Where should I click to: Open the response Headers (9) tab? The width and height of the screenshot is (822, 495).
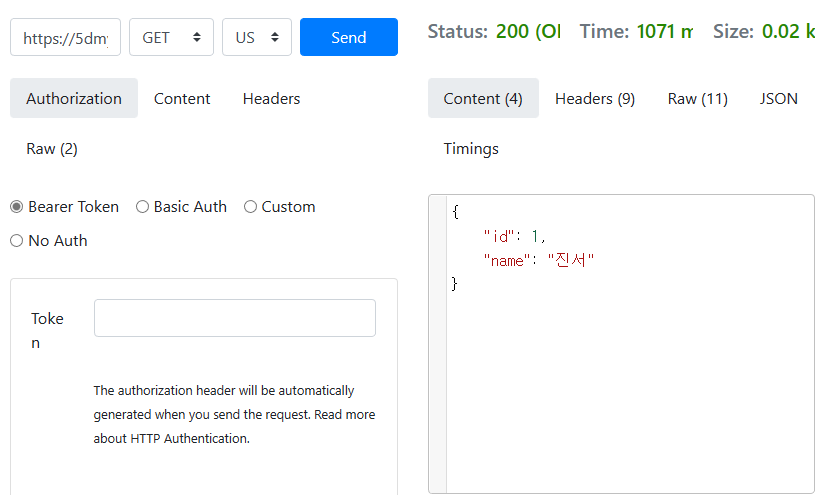click(x=595, y=98)
